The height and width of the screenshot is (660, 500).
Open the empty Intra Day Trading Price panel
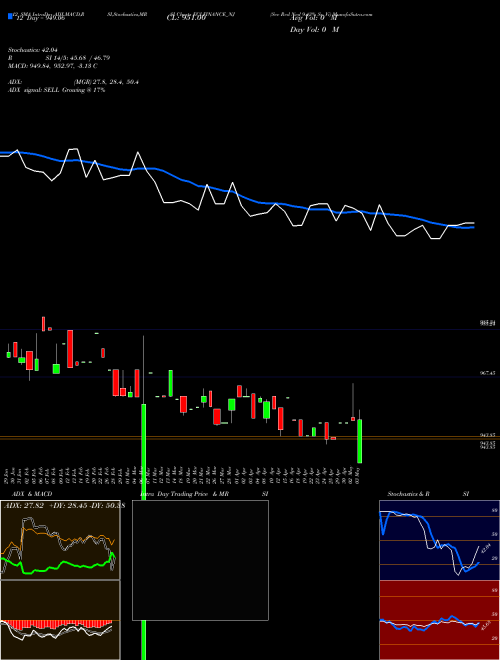point(200,560)
